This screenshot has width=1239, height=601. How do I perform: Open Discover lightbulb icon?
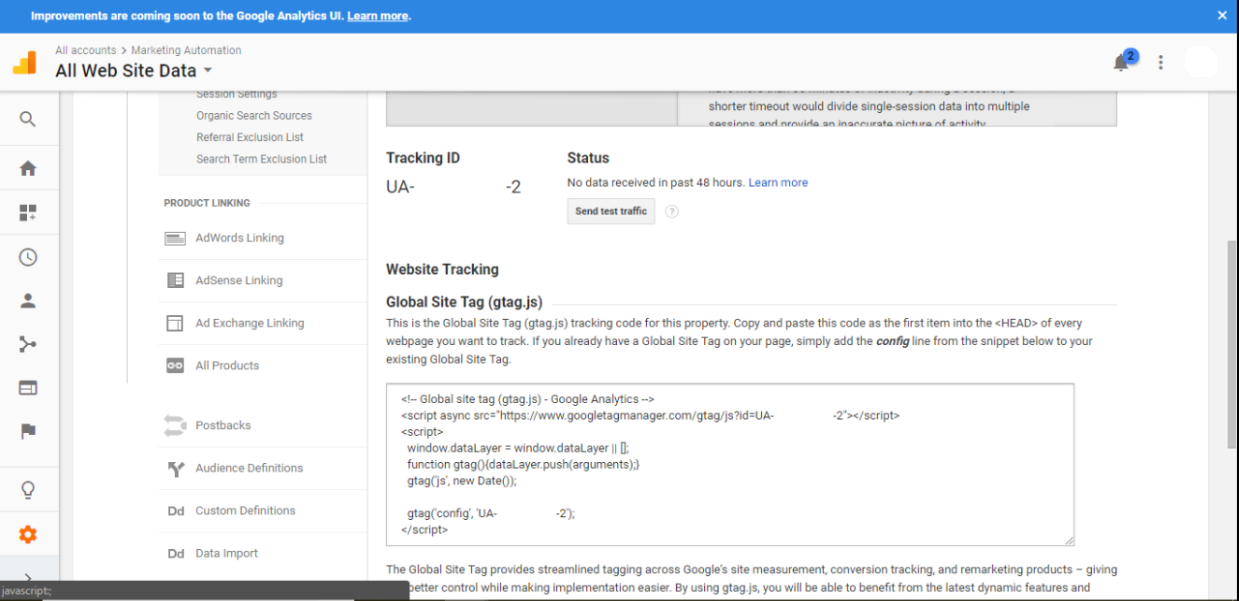point(28,490)
